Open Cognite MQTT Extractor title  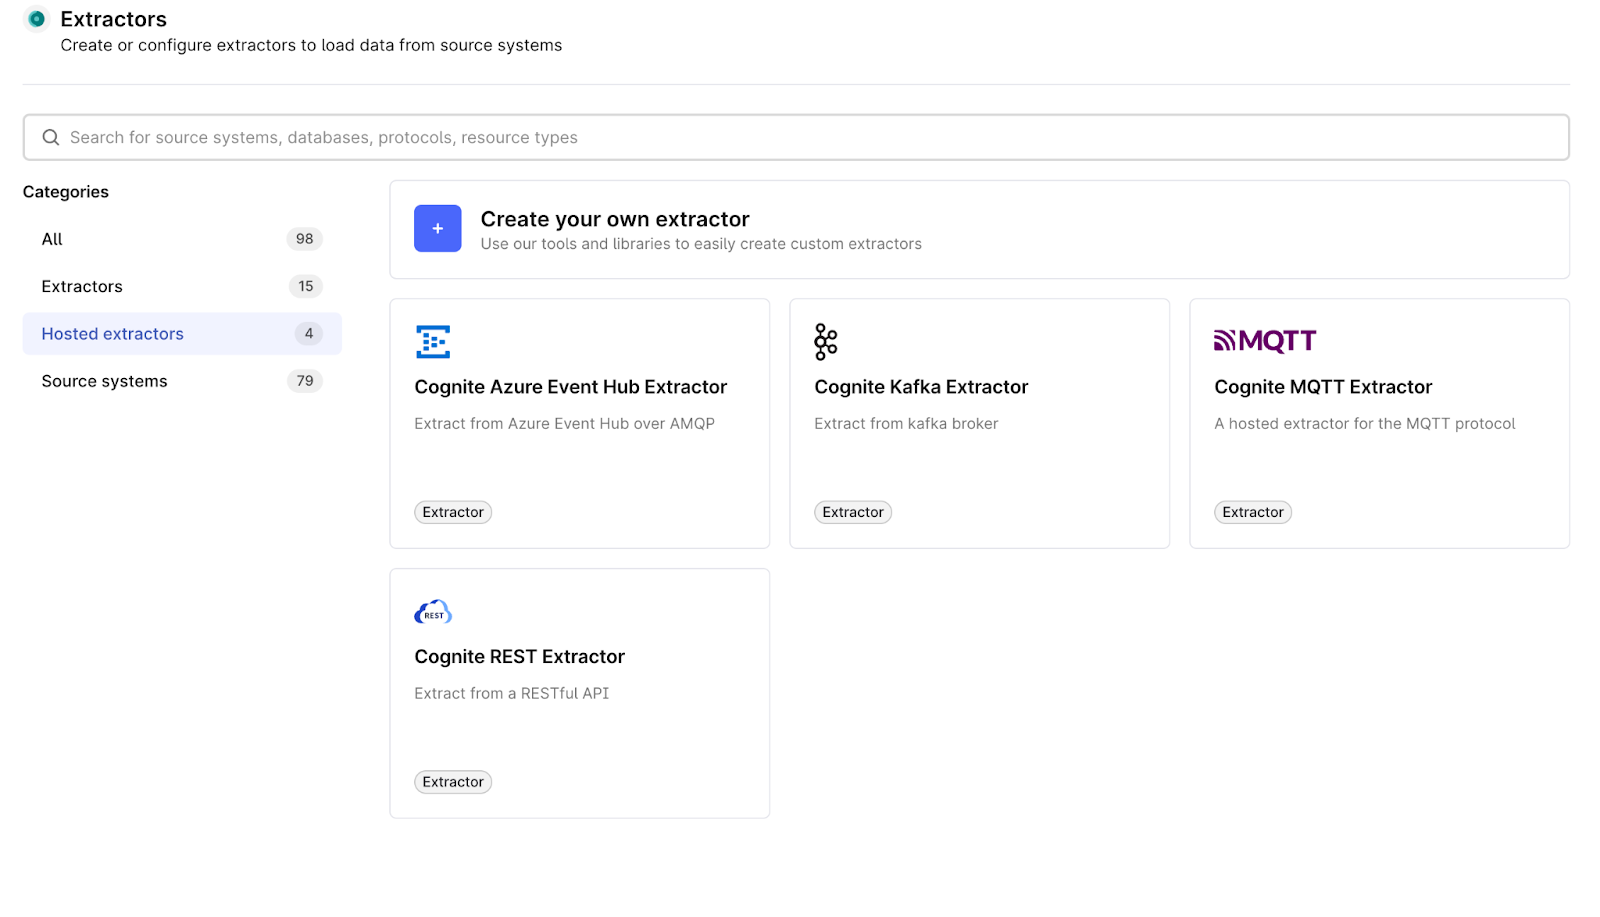[1323, 387]
